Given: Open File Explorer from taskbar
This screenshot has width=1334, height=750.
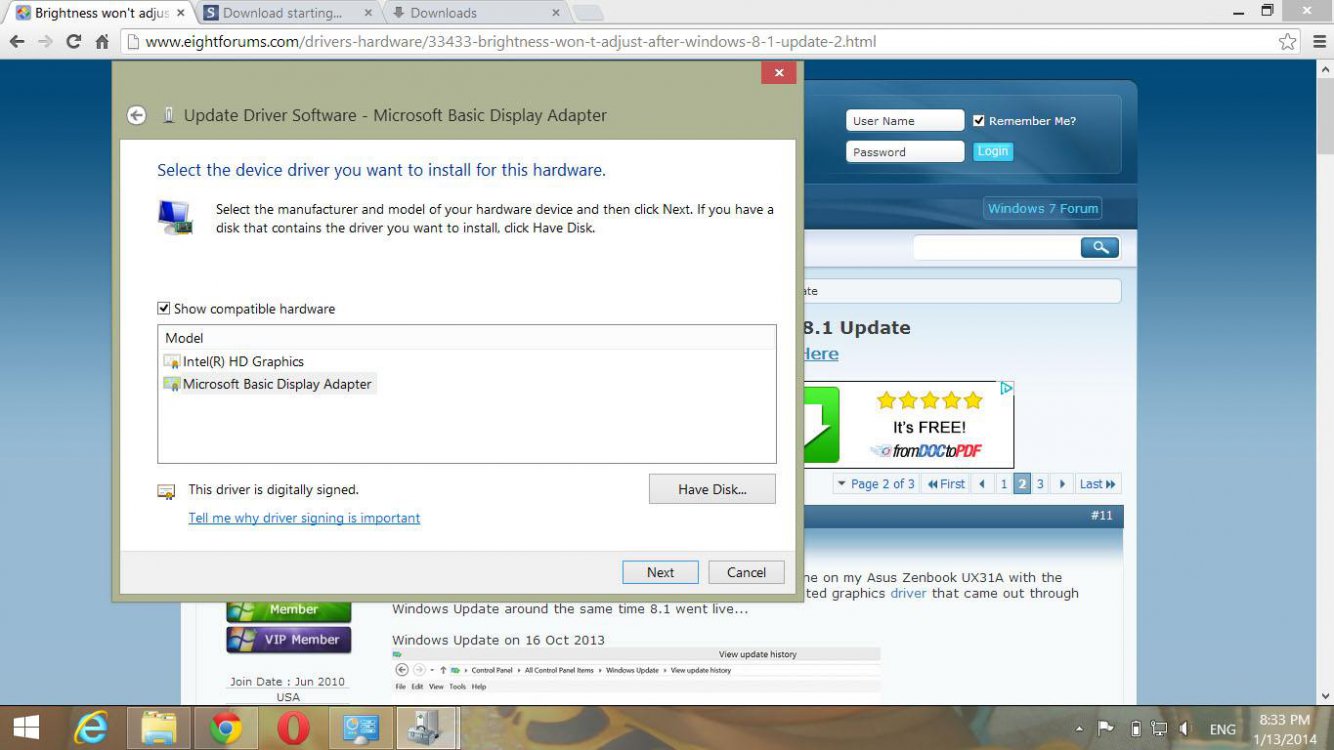Looking at the screenshot, I should tap(158, 727).
